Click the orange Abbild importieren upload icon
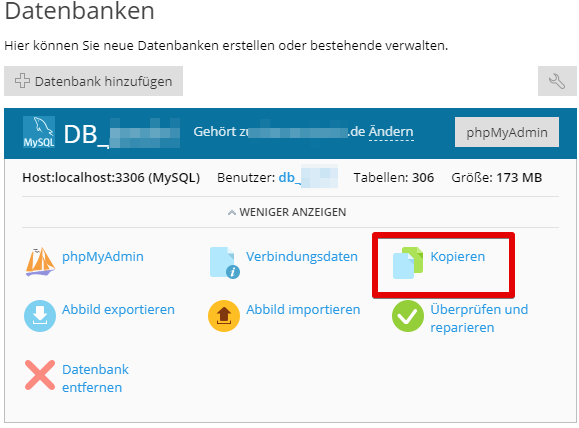 point(224,316)
